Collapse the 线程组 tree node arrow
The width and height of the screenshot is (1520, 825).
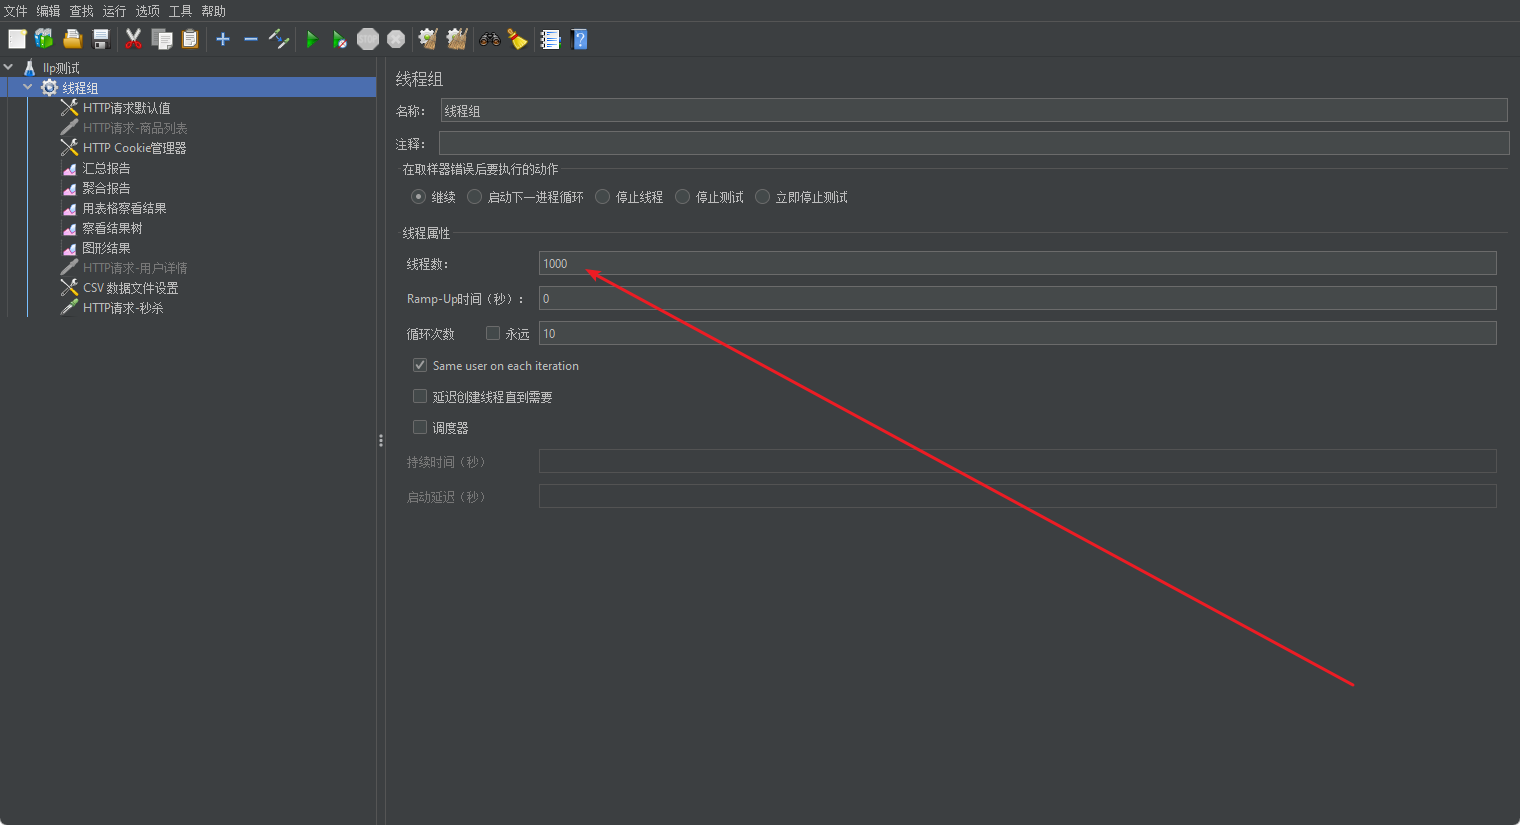28,88
